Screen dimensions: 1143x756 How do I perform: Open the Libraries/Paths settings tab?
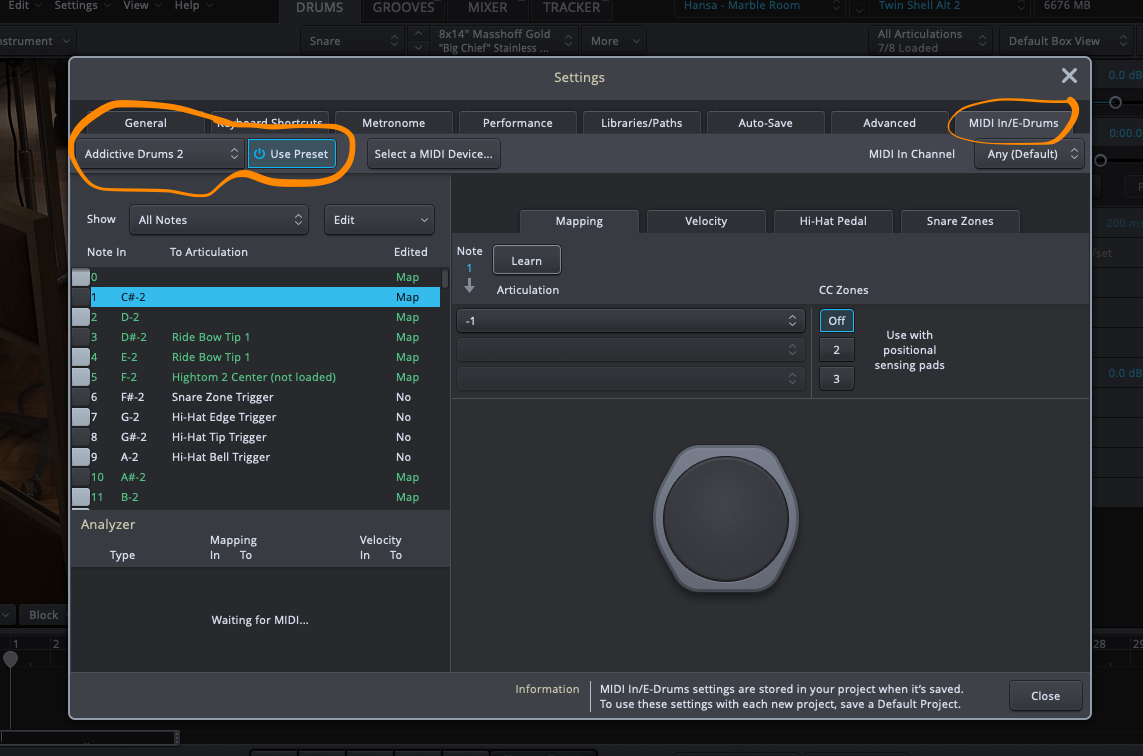click(641, 123)
